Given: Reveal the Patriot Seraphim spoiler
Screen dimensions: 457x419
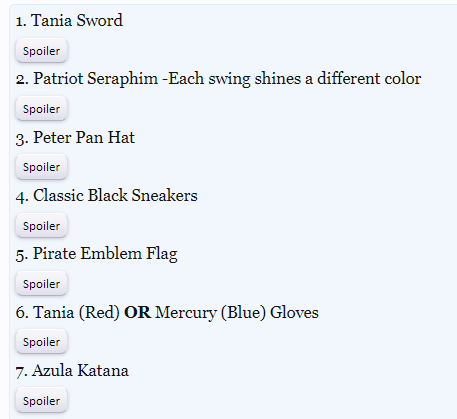Looking at the screenshot, I should pyautogui.click(x=41, y=109).
